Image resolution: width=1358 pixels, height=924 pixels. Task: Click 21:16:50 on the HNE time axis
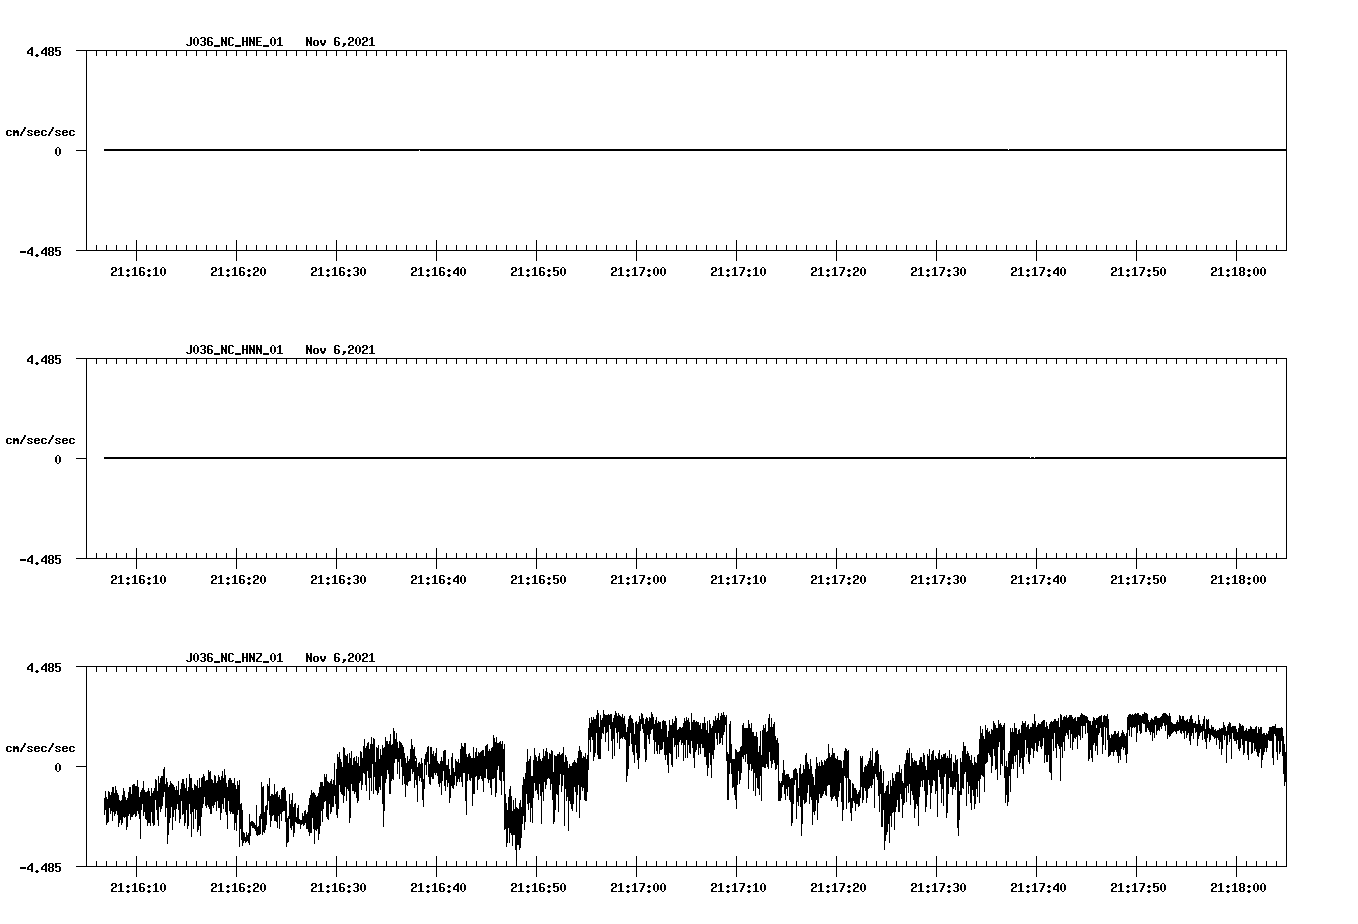point(538,272)
